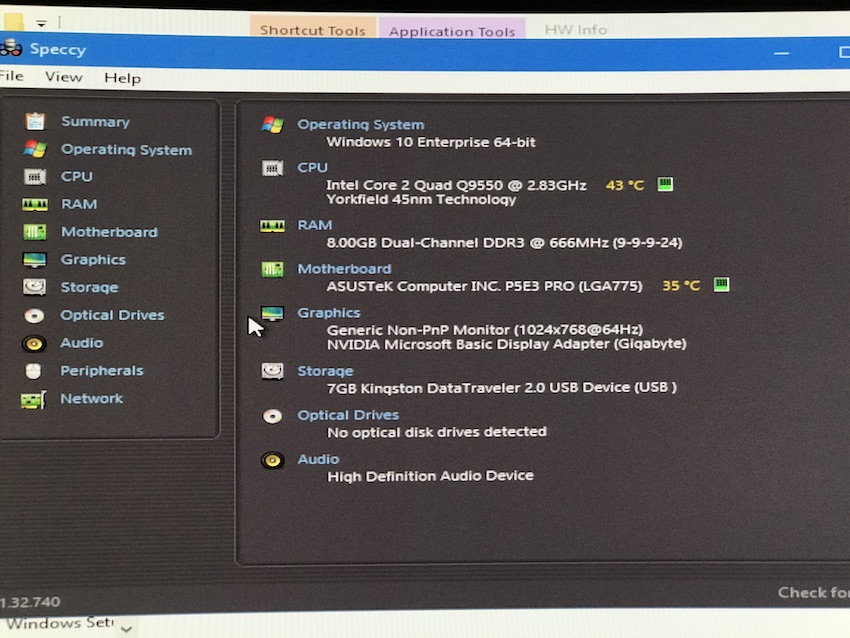Open the CPU heading link in summary
Screen dimensions: 850x638
(x=312, y=167)
